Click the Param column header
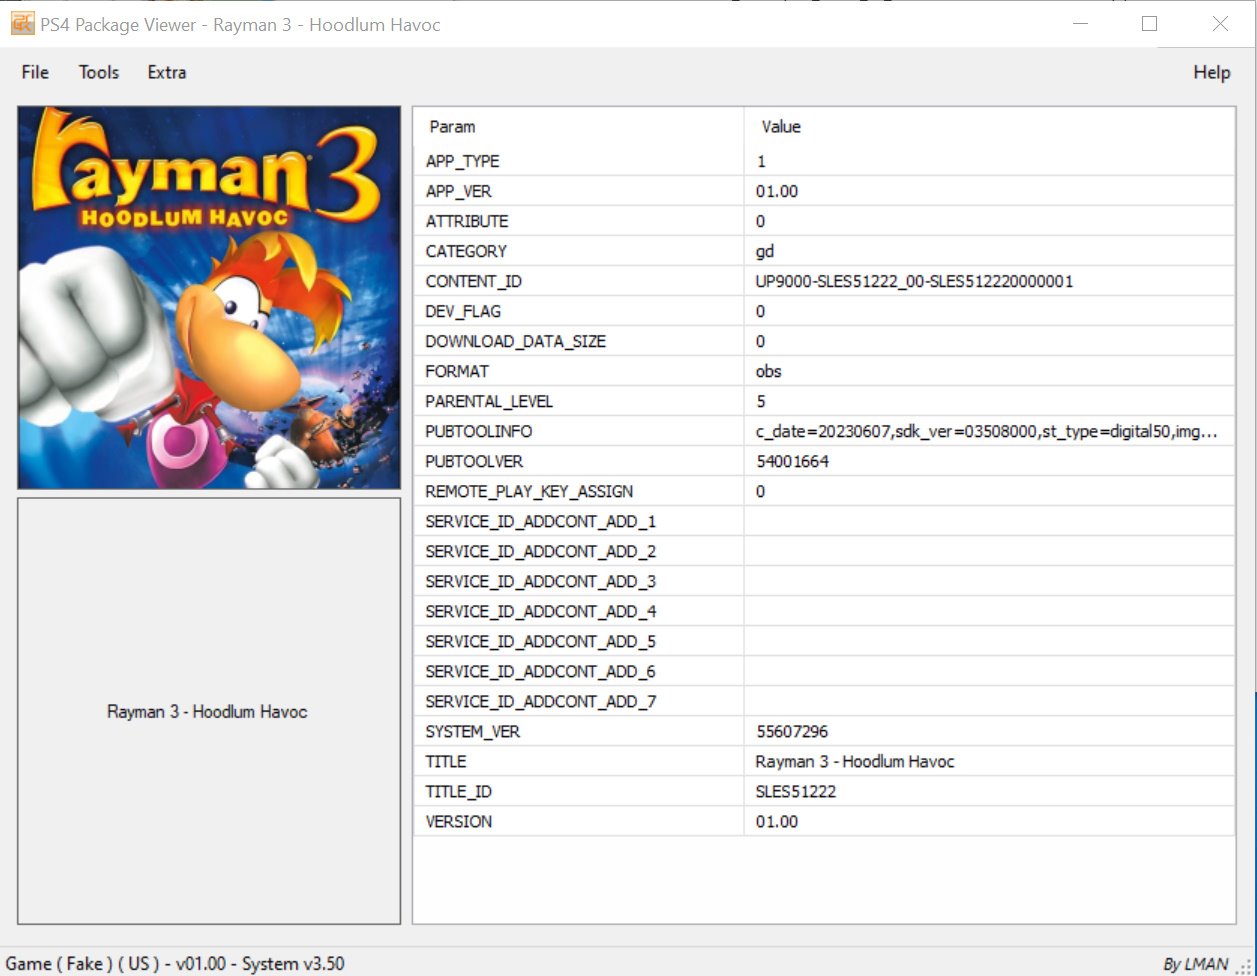1257x976 pixels. point(452,127)
